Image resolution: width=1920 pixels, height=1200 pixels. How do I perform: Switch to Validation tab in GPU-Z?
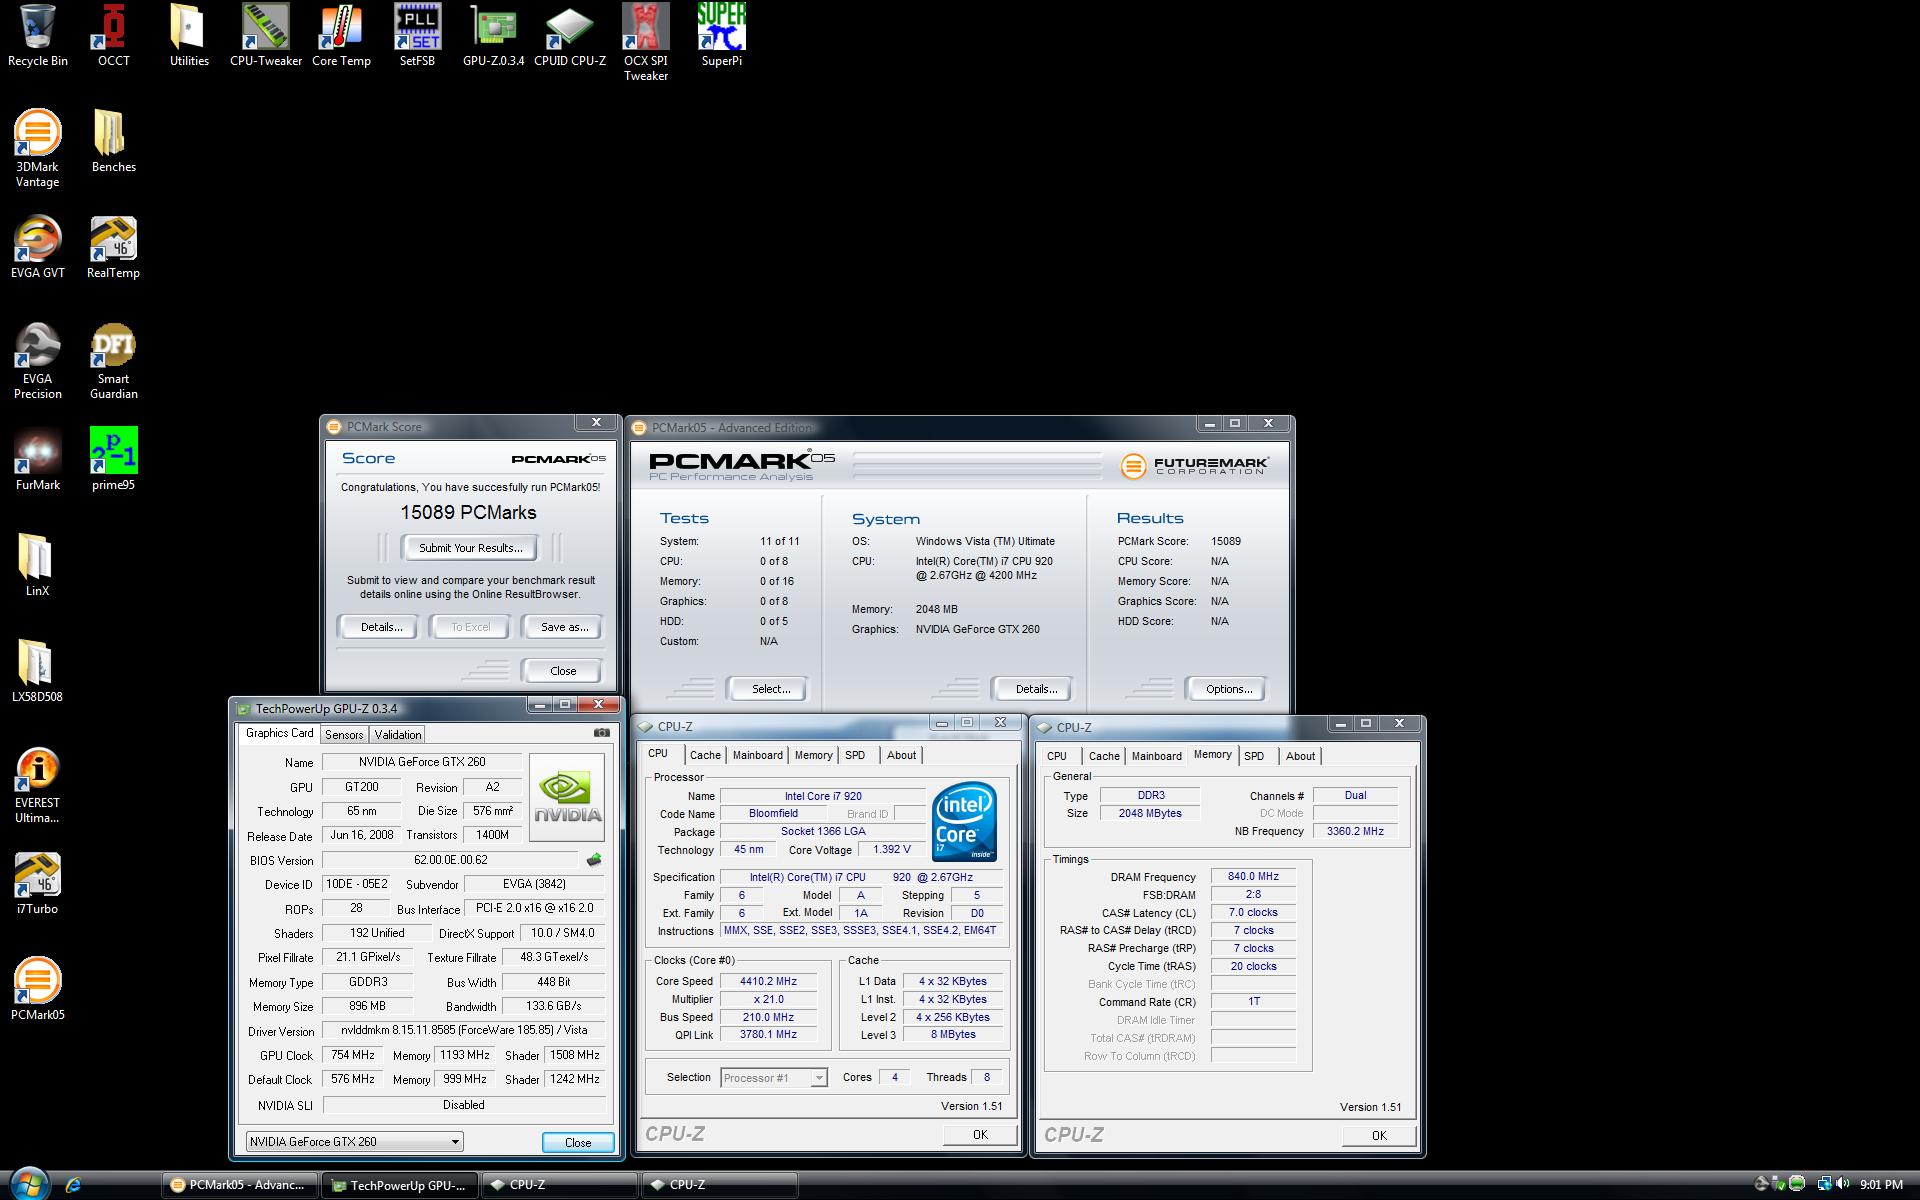(397, 735)
